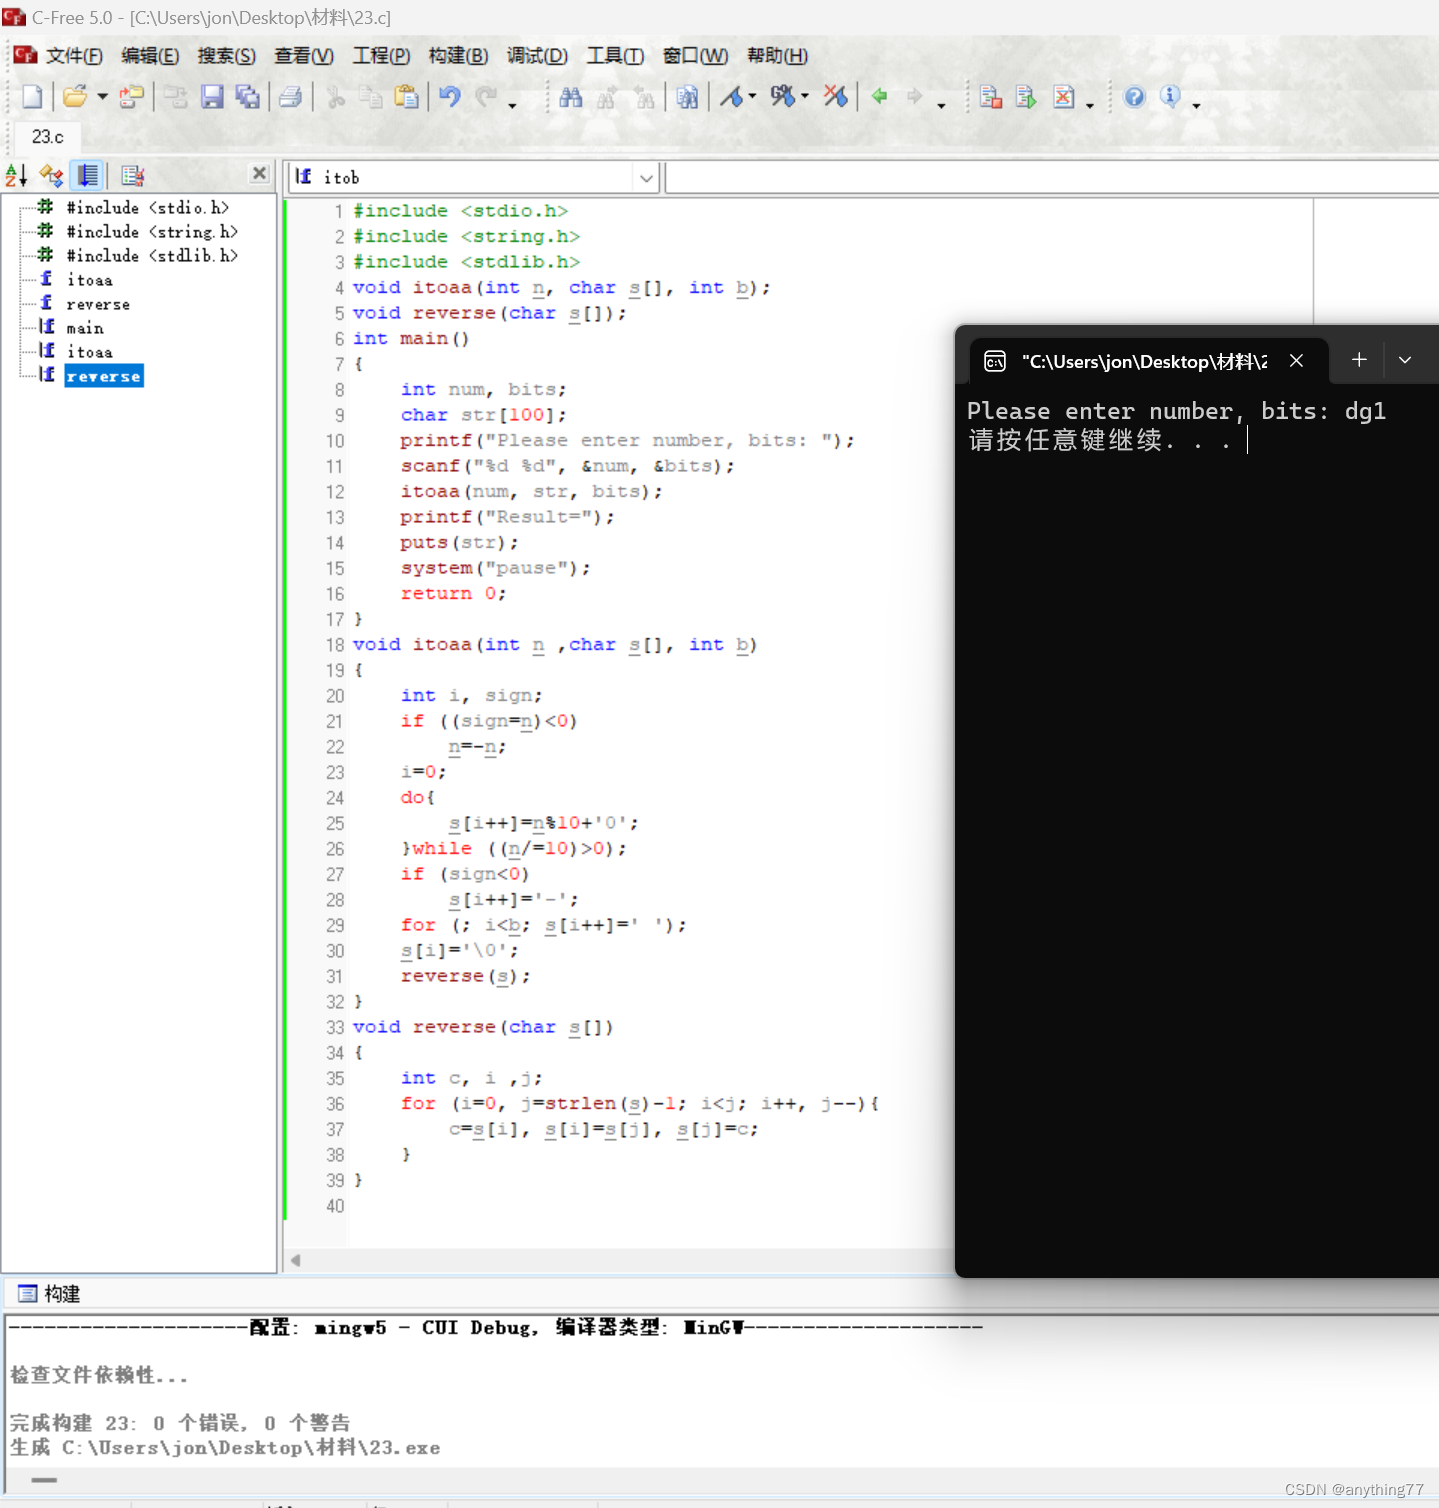Viewport: 1439px width, 1508px height.
Task: Click the New file icon in toolbar
Action: point(32,96)
